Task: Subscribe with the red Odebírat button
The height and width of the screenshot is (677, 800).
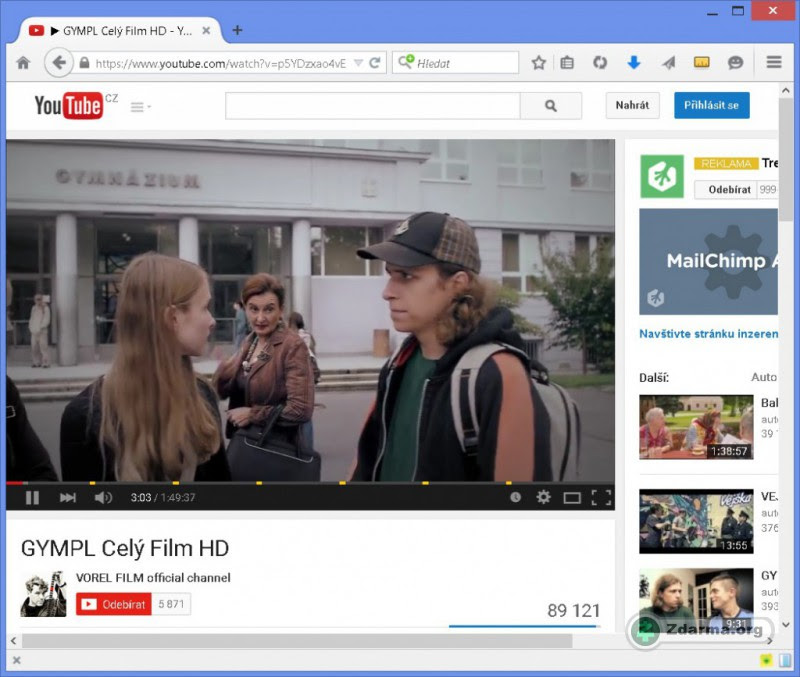Action: [x=113, y=604]
